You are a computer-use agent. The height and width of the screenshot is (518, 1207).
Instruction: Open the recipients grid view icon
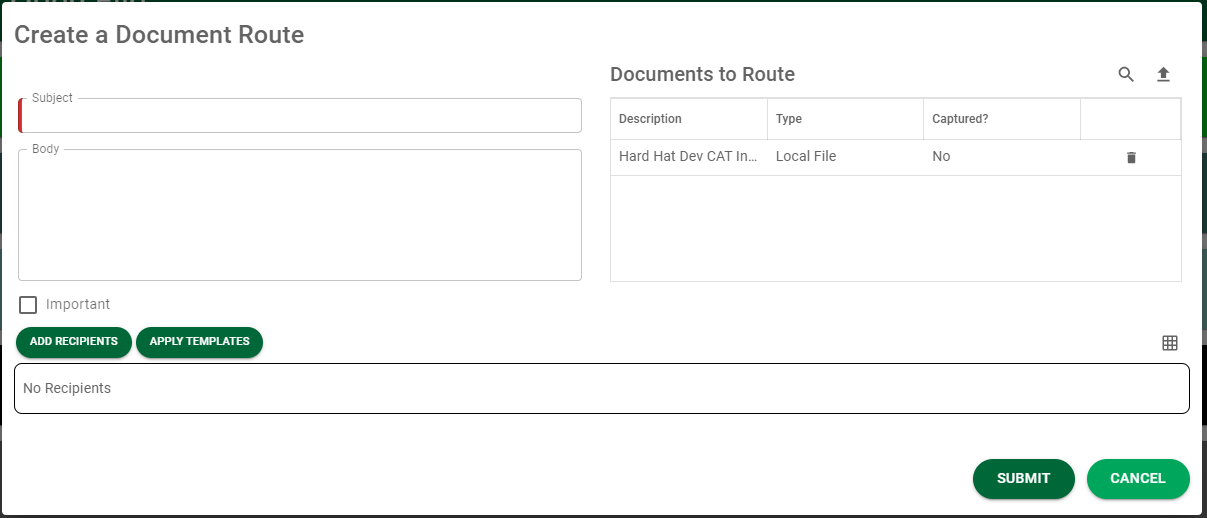[x=1170, y=343]
